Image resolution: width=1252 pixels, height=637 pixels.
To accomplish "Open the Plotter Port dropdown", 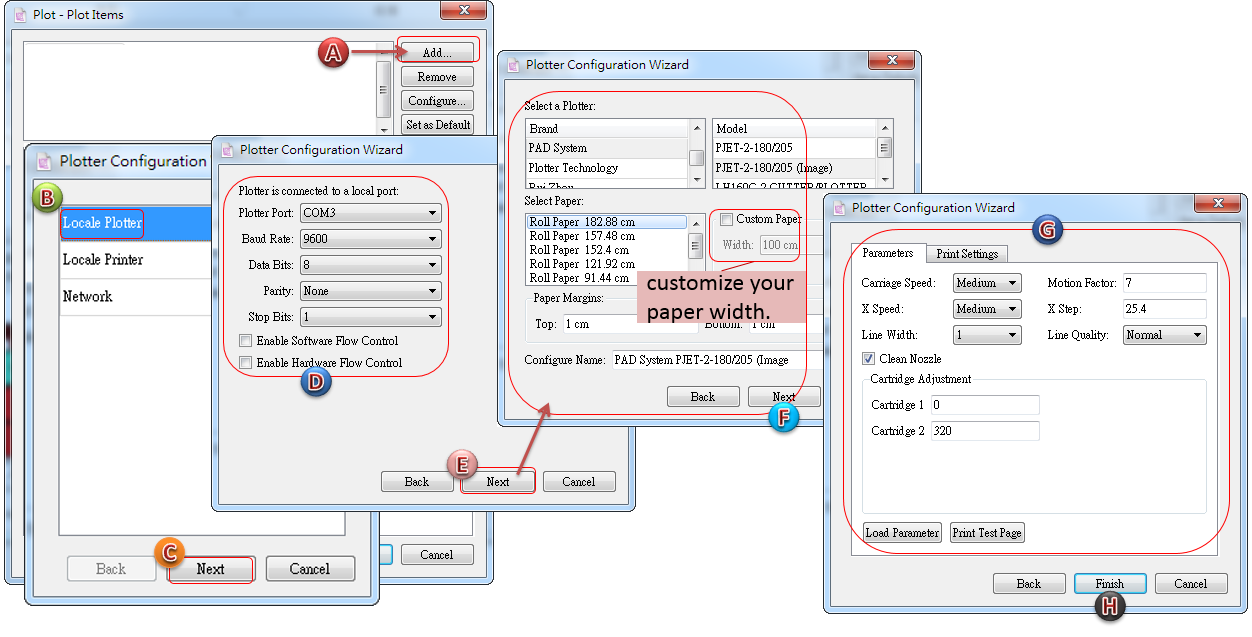I will coord(370,213).
